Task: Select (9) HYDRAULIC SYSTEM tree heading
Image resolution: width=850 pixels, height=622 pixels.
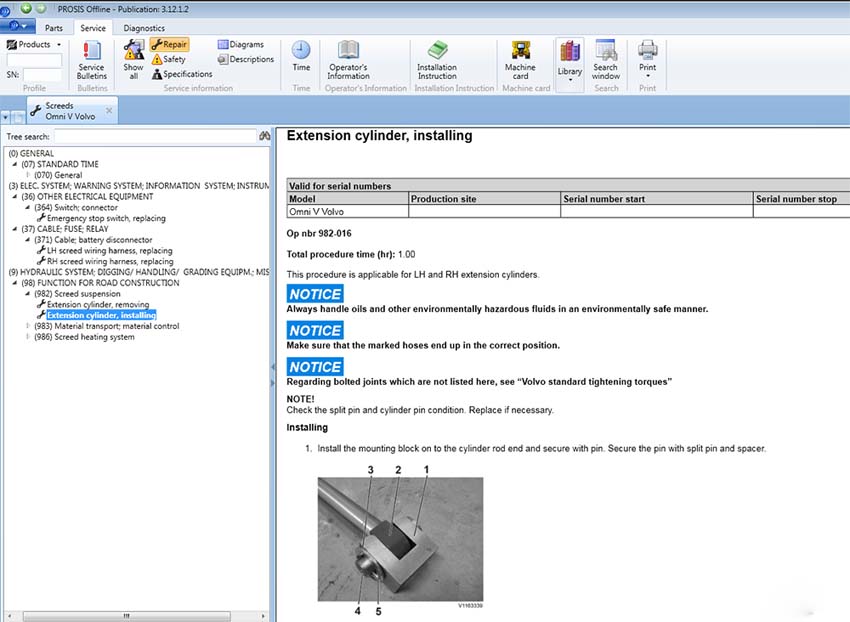Action: tap(139, 272)
